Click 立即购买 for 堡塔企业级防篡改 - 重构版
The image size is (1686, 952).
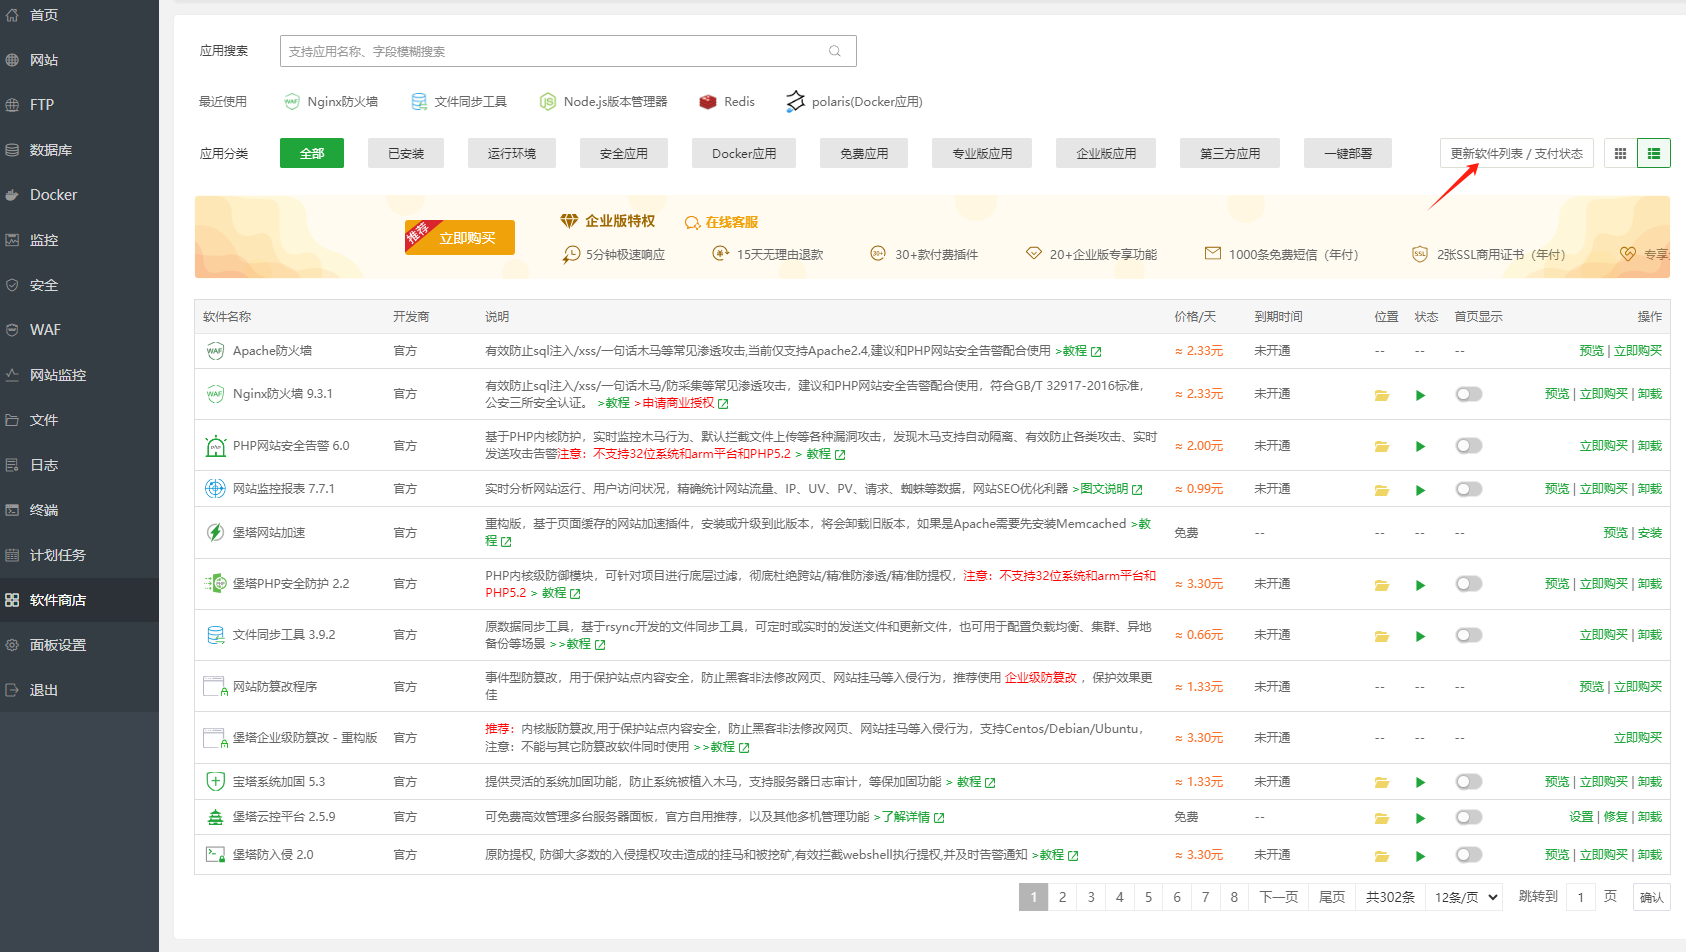pos(1638,738)
